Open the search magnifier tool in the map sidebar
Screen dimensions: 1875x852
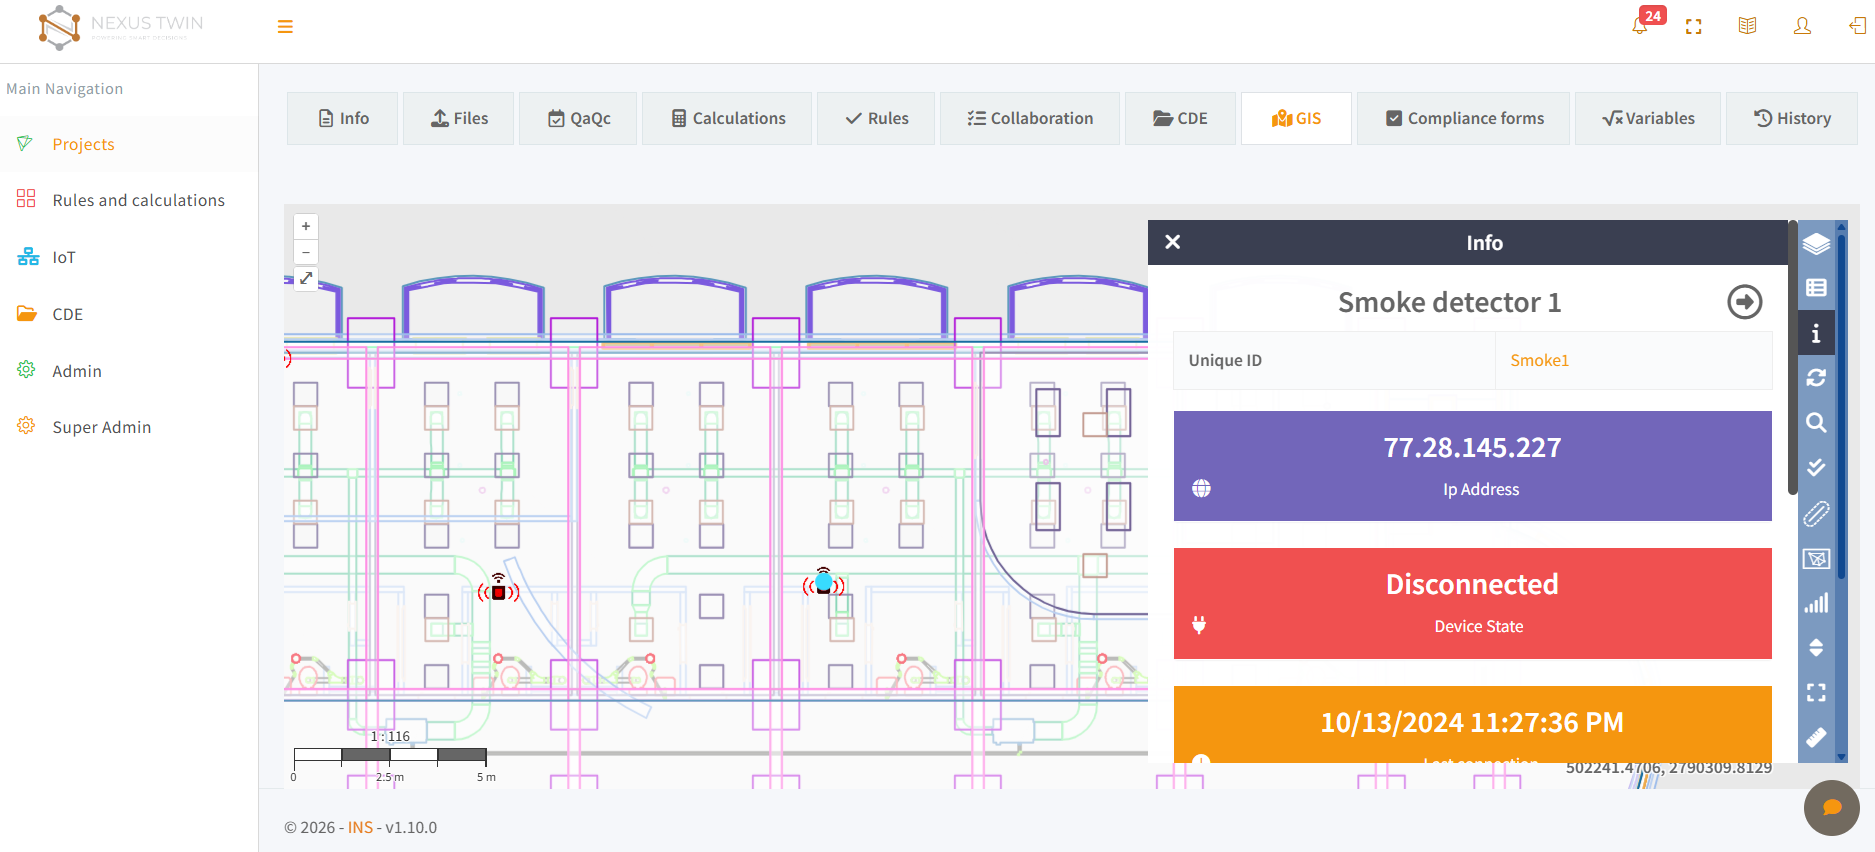click(x=1816, y=423)
